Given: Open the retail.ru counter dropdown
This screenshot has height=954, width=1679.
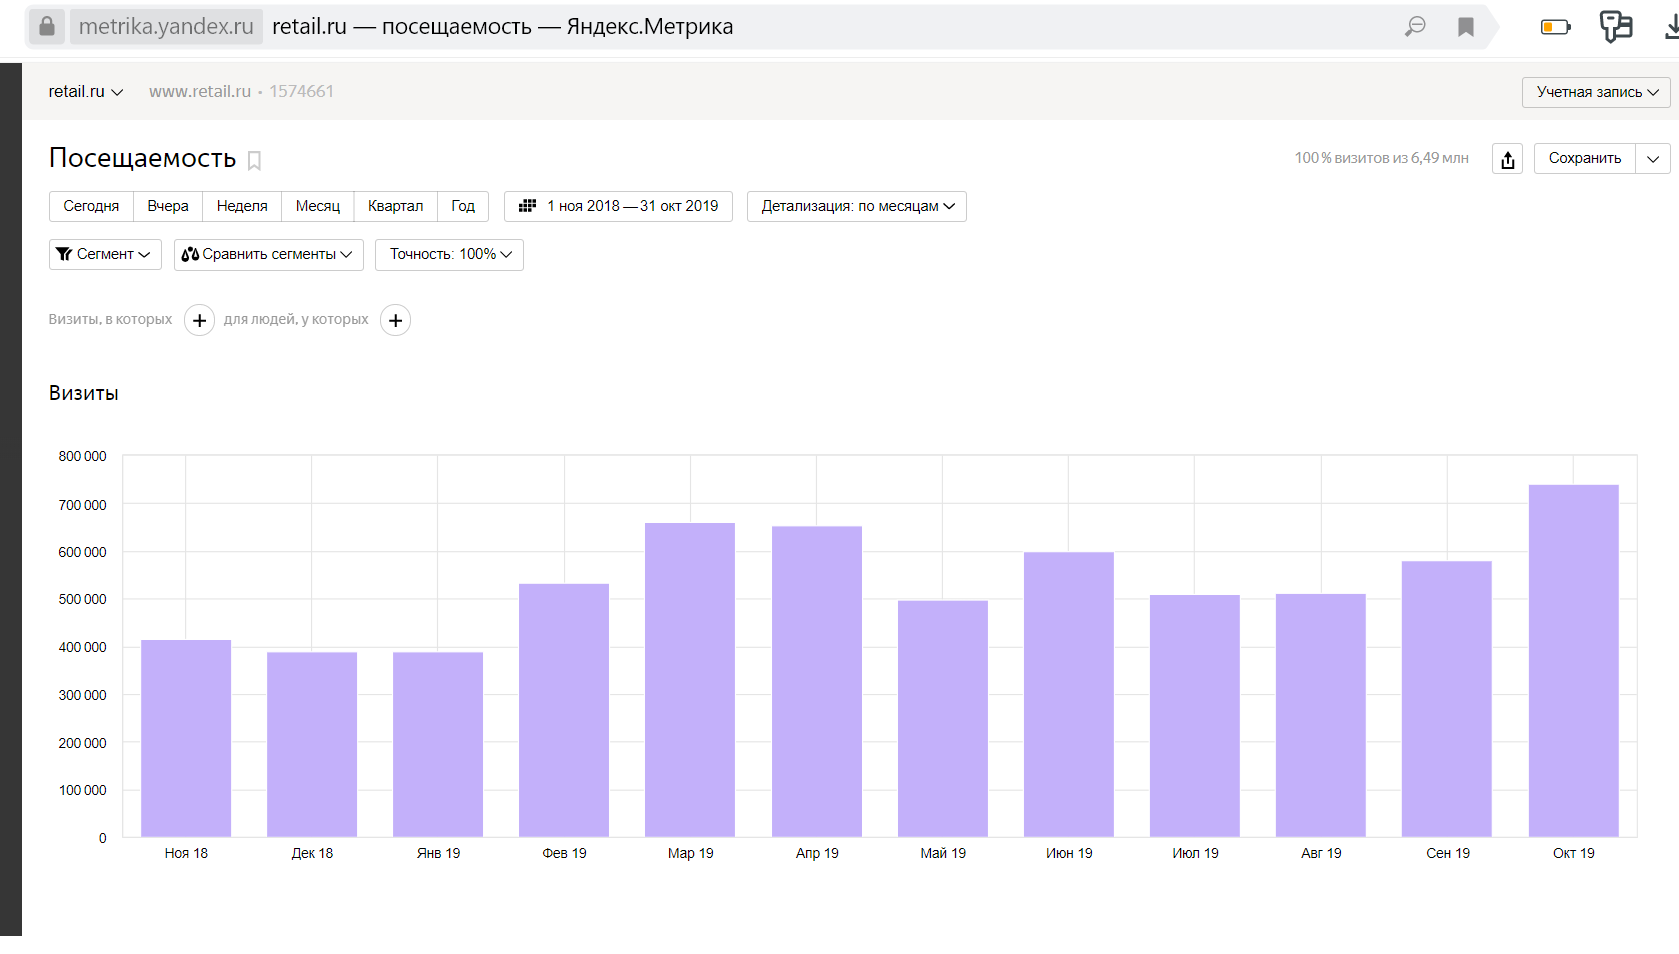Looking at the screenshot, I should point(85,91).
